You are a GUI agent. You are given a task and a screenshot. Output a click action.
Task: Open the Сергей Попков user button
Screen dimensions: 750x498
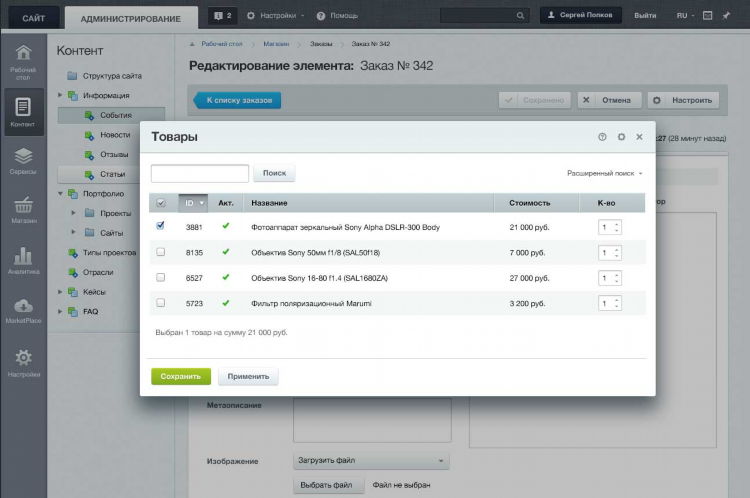tap(581, 15)
